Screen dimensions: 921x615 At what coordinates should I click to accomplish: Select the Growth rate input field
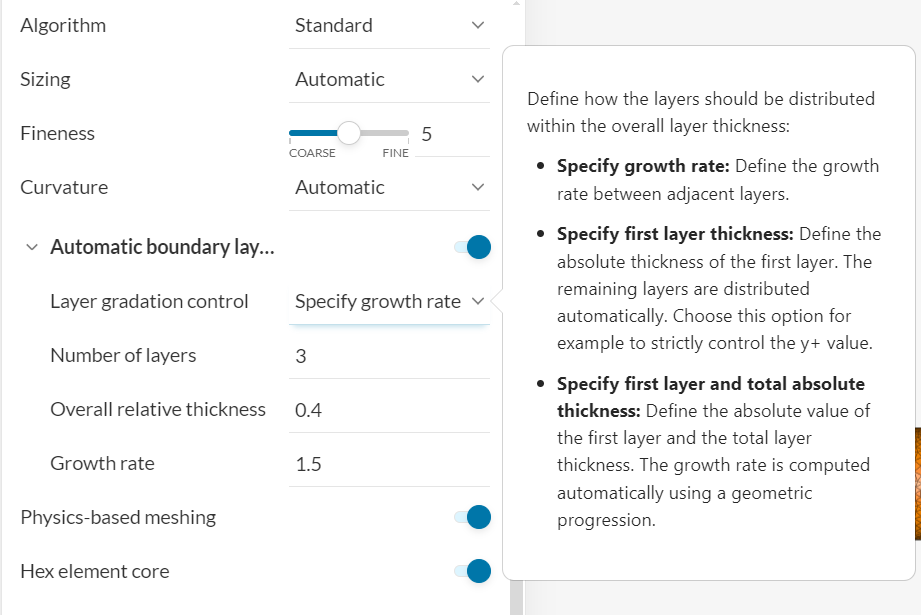389,464
